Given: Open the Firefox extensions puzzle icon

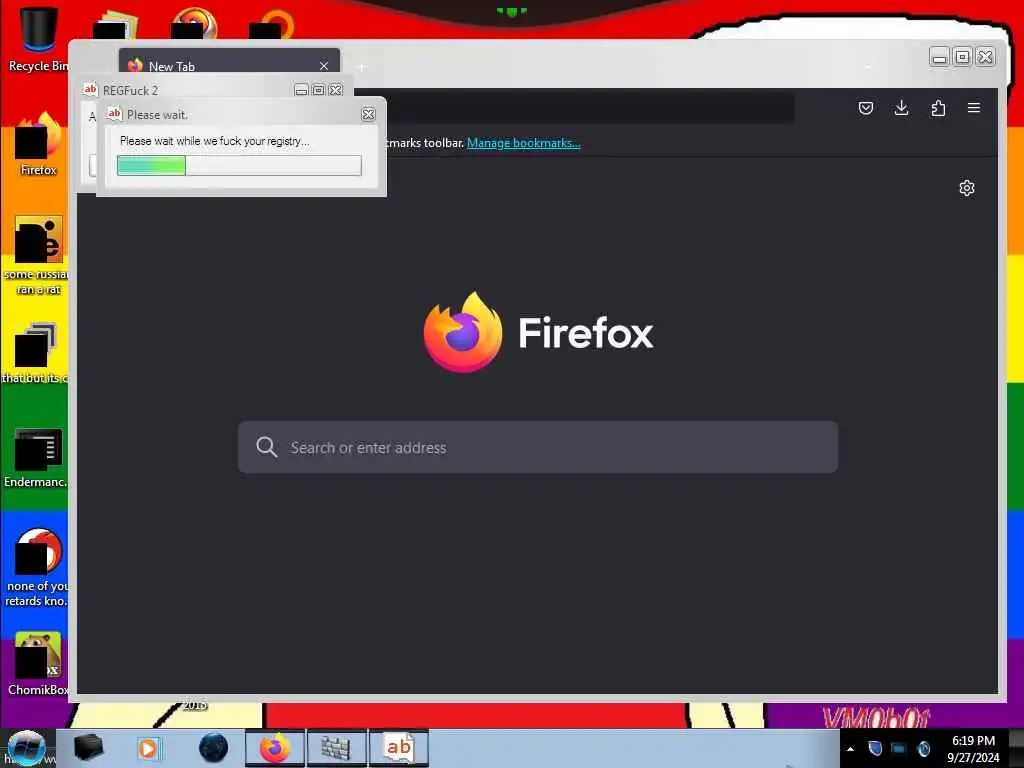Looking at the screenshot, I should pyautogui.click(x=938, y=108).
